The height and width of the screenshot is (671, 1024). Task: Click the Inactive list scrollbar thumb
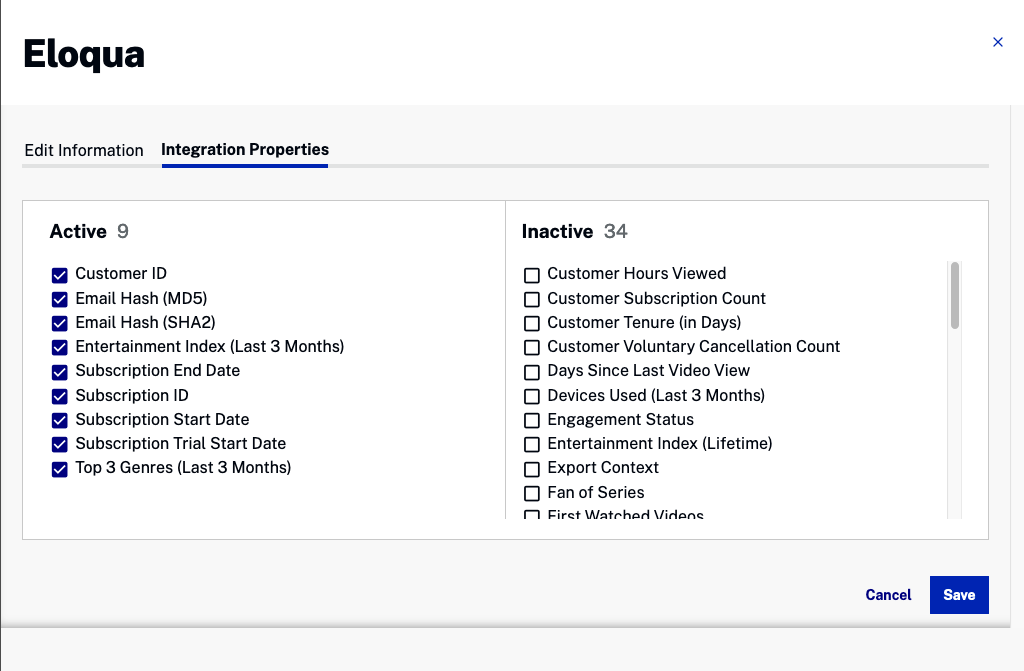[x=955, y=295]
